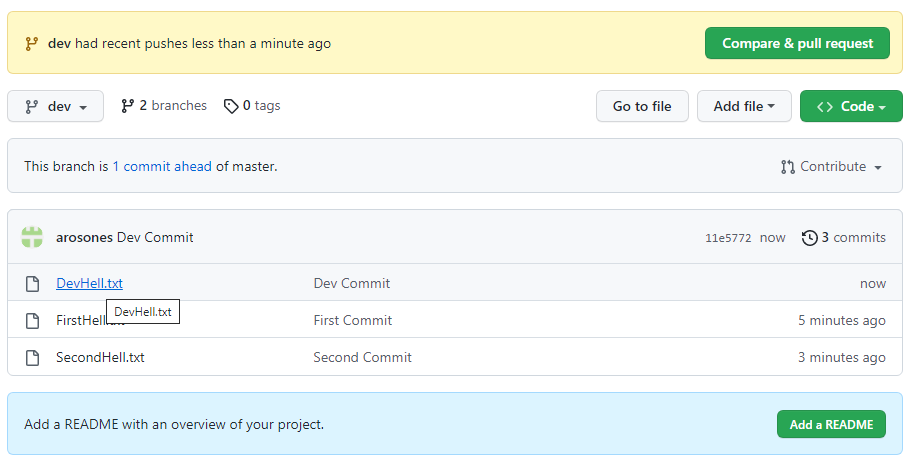Viewport: 916px width, 472px height.
Task: Click branch icon beside 2 branches
Action: click(x=127, y=106)
